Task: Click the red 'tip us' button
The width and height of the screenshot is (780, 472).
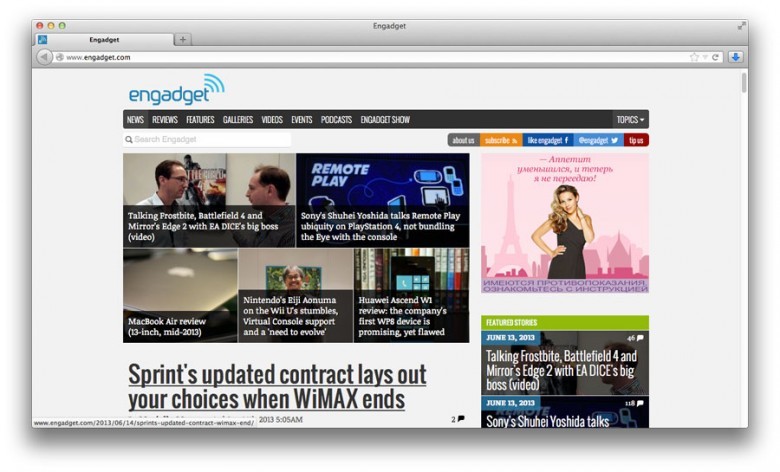Action: coord(636,140)
